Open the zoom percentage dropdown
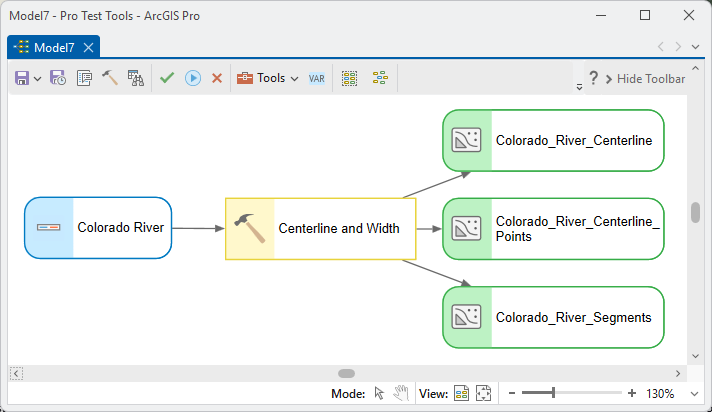 (695, 394)
